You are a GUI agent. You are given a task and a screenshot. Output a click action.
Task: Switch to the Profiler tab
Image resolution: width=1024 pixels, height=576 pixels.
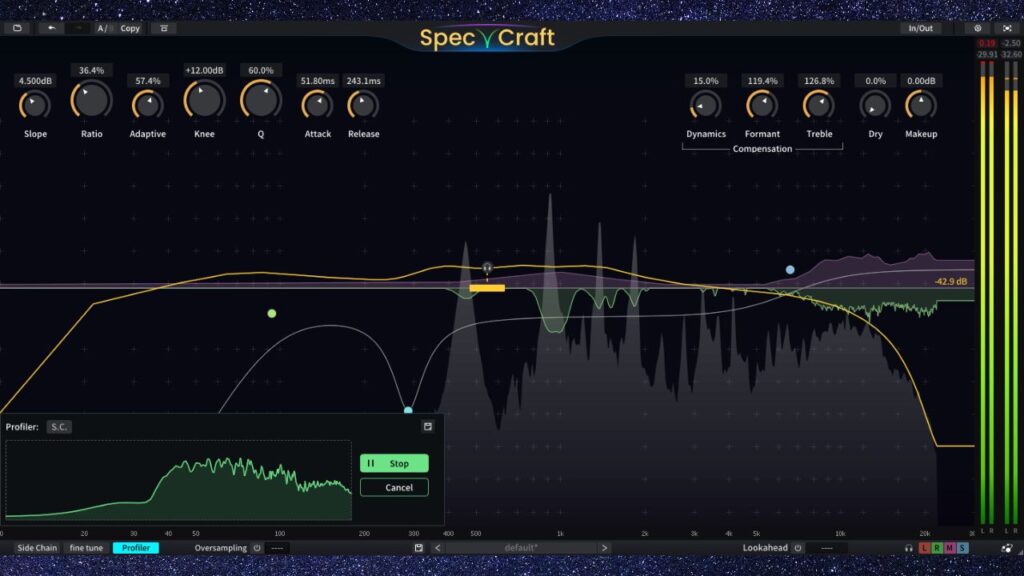[136, 548]
